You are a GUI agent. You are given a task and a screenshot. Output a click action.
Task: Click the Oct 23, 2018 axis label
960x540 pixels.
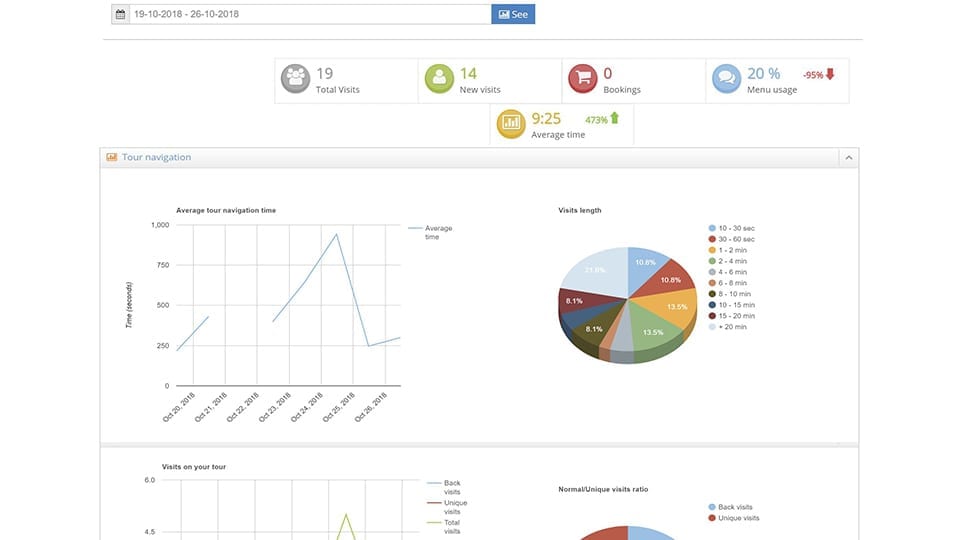pyautogui.click(x=275, y=407)
